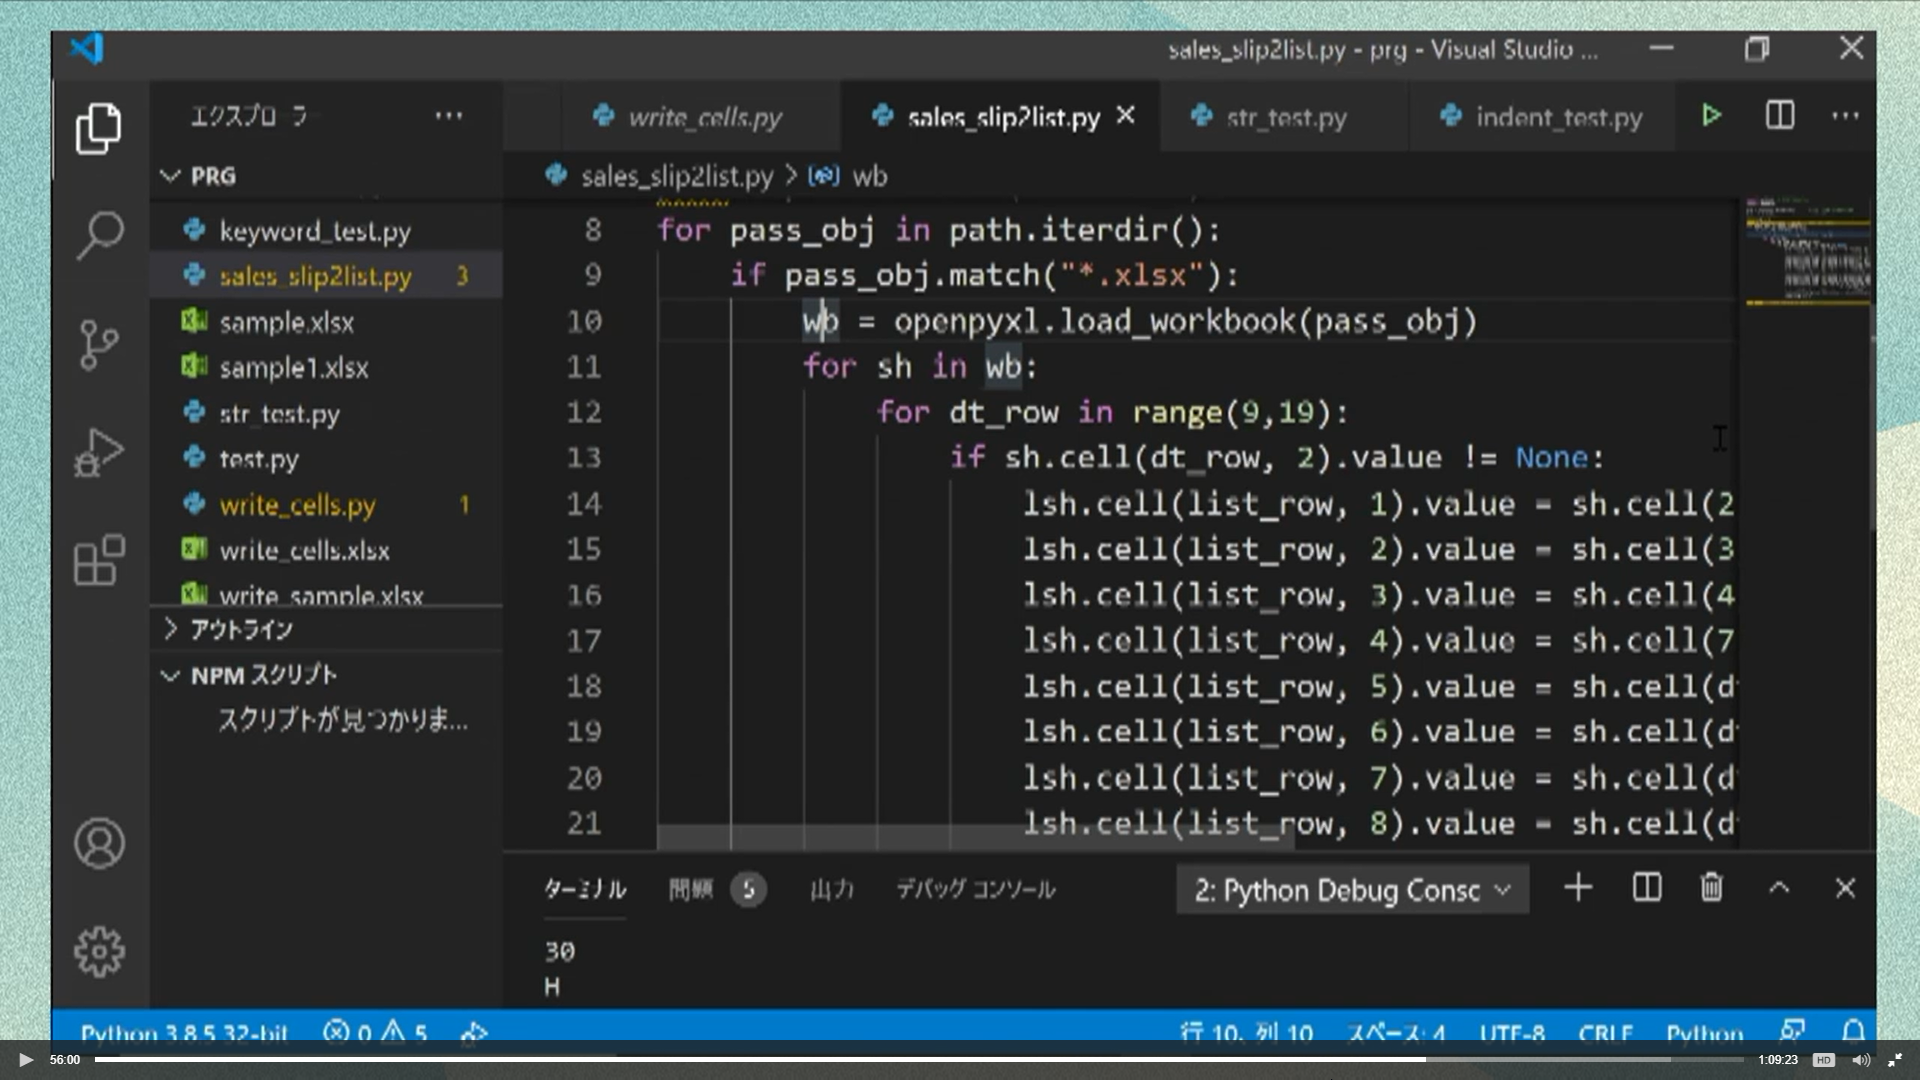The width and height of the screenshot is (1920, 1080).
Task: Open the Explorer views and more actions menu
Action: 449,116
